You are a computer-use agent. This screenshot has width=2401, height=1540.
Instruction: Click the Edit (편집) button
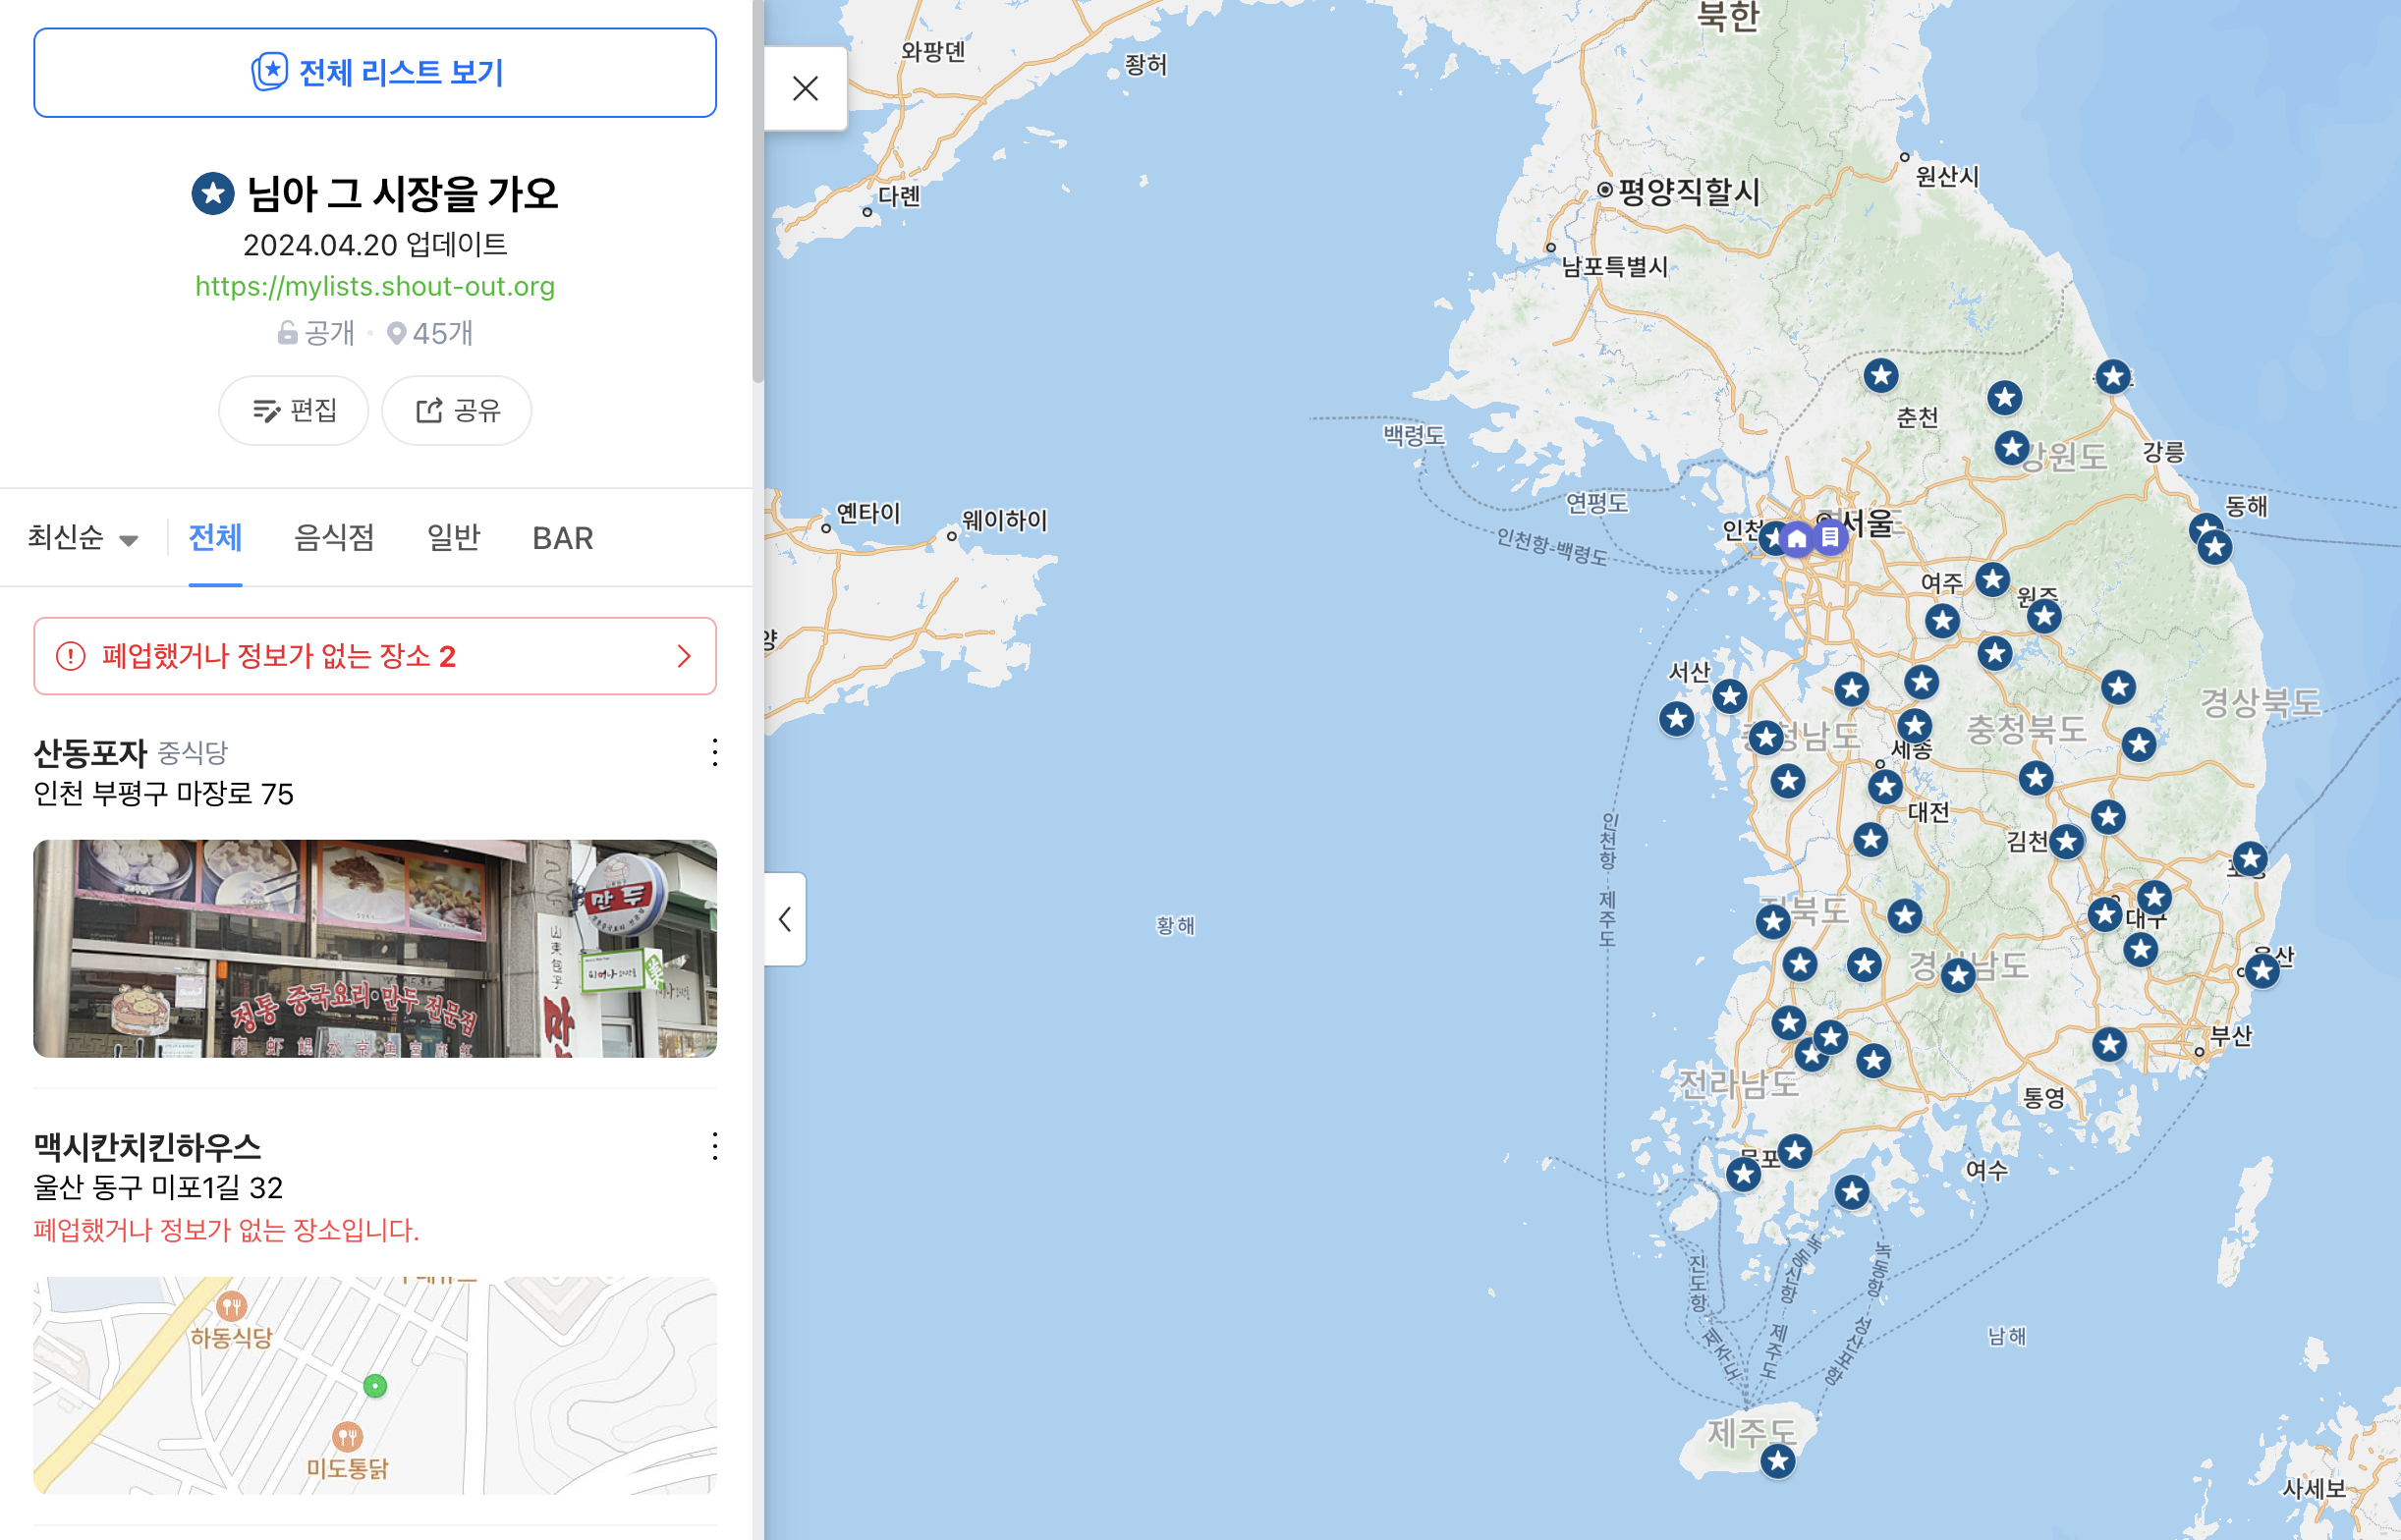click(x=294, y=410)
